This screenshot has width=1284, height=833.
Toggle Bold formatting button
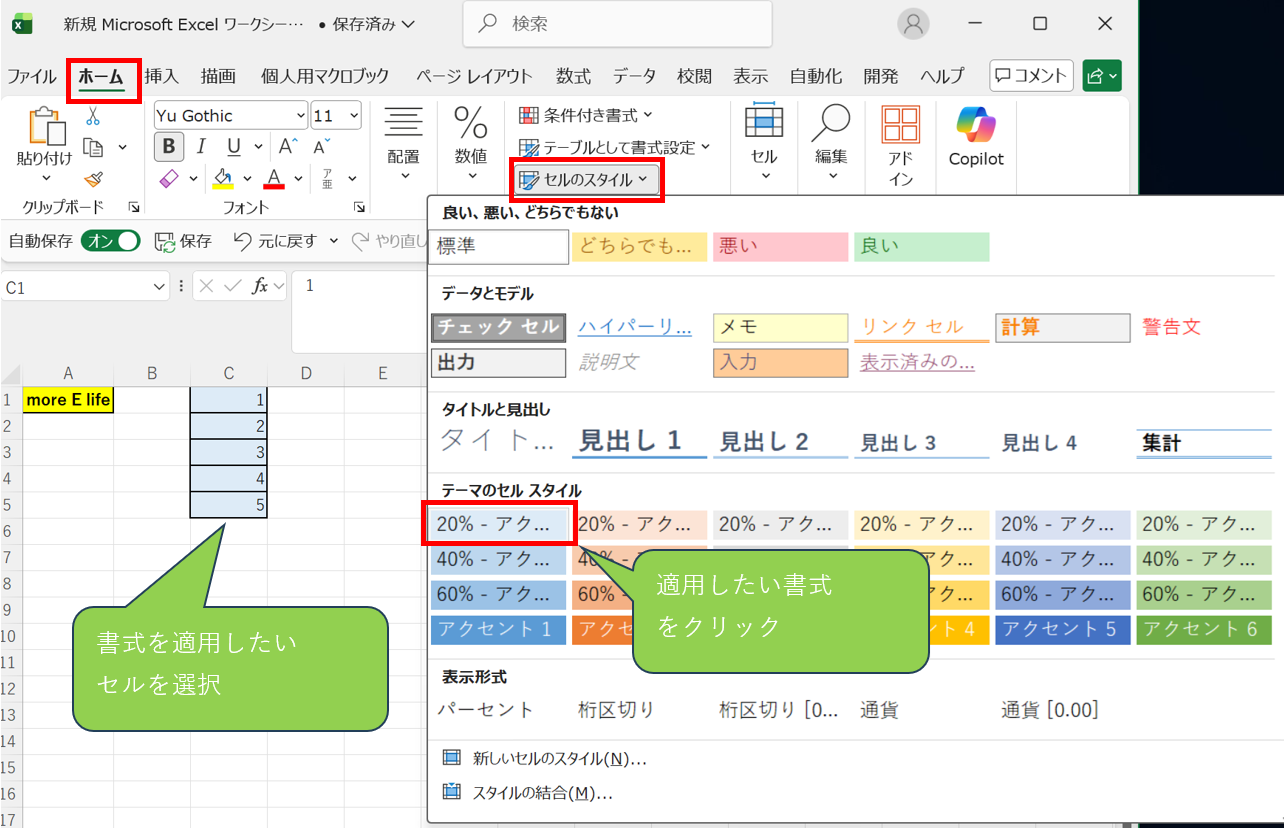(168, 147)
